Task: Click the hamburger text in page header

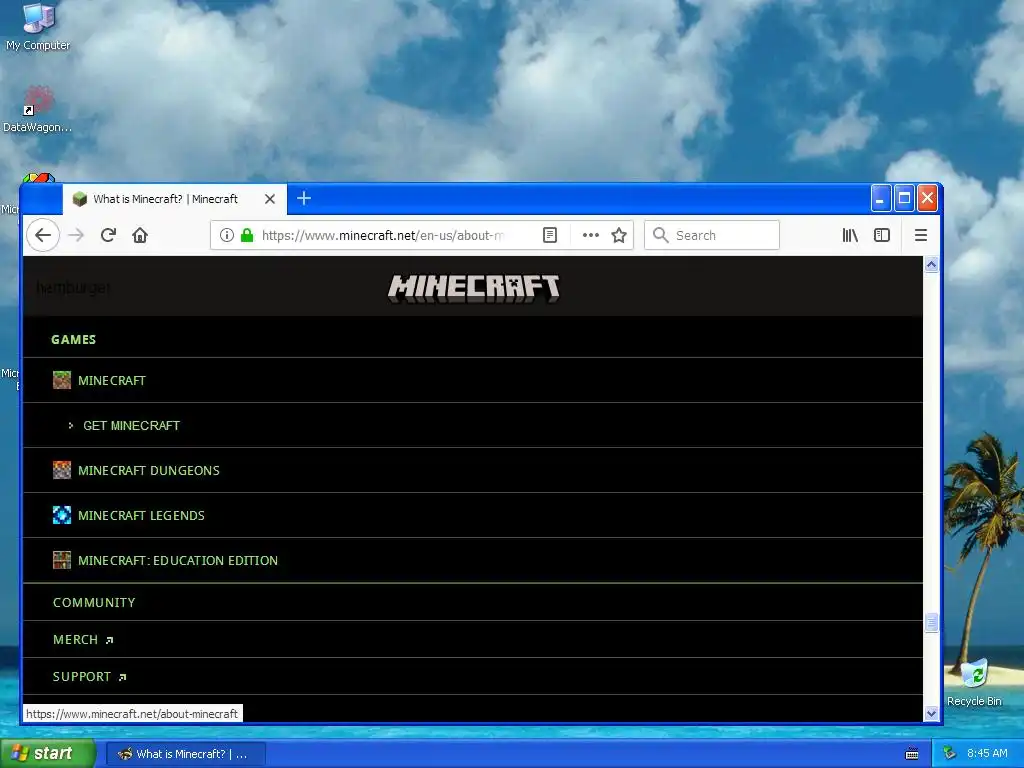Action: [74, 287]
